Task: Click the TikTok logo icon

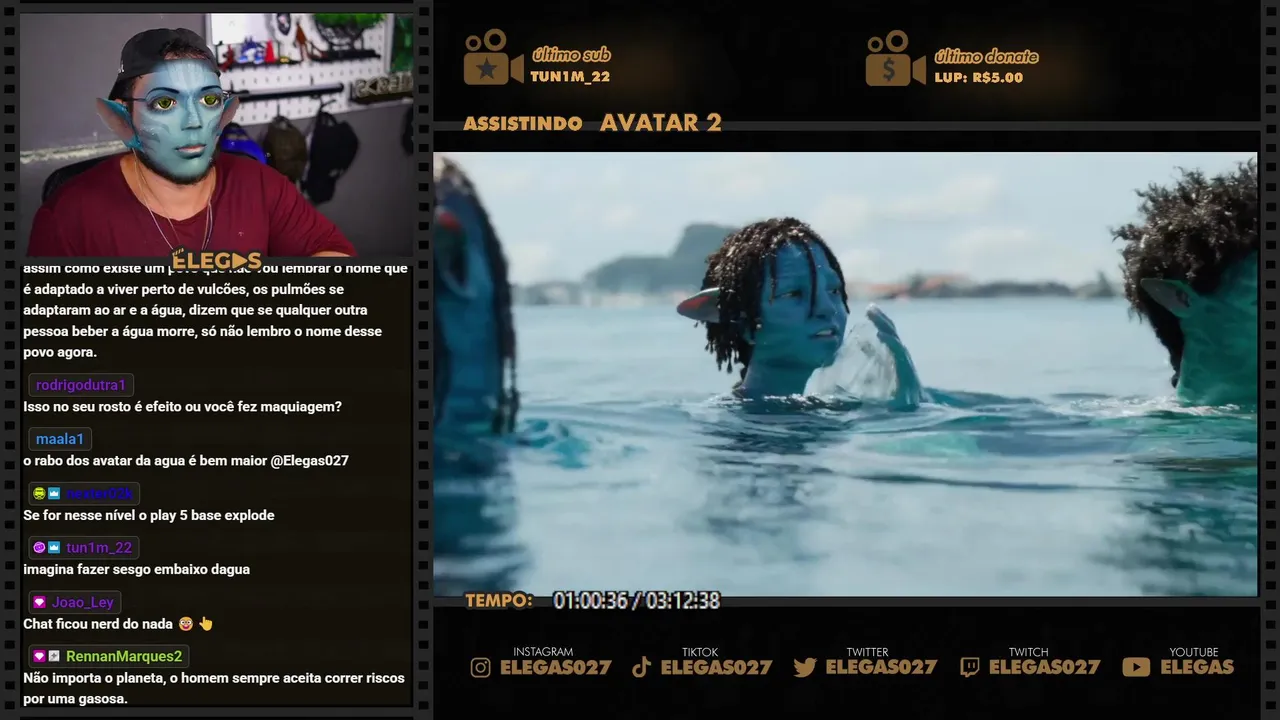Action: click(x=642, y=667)
